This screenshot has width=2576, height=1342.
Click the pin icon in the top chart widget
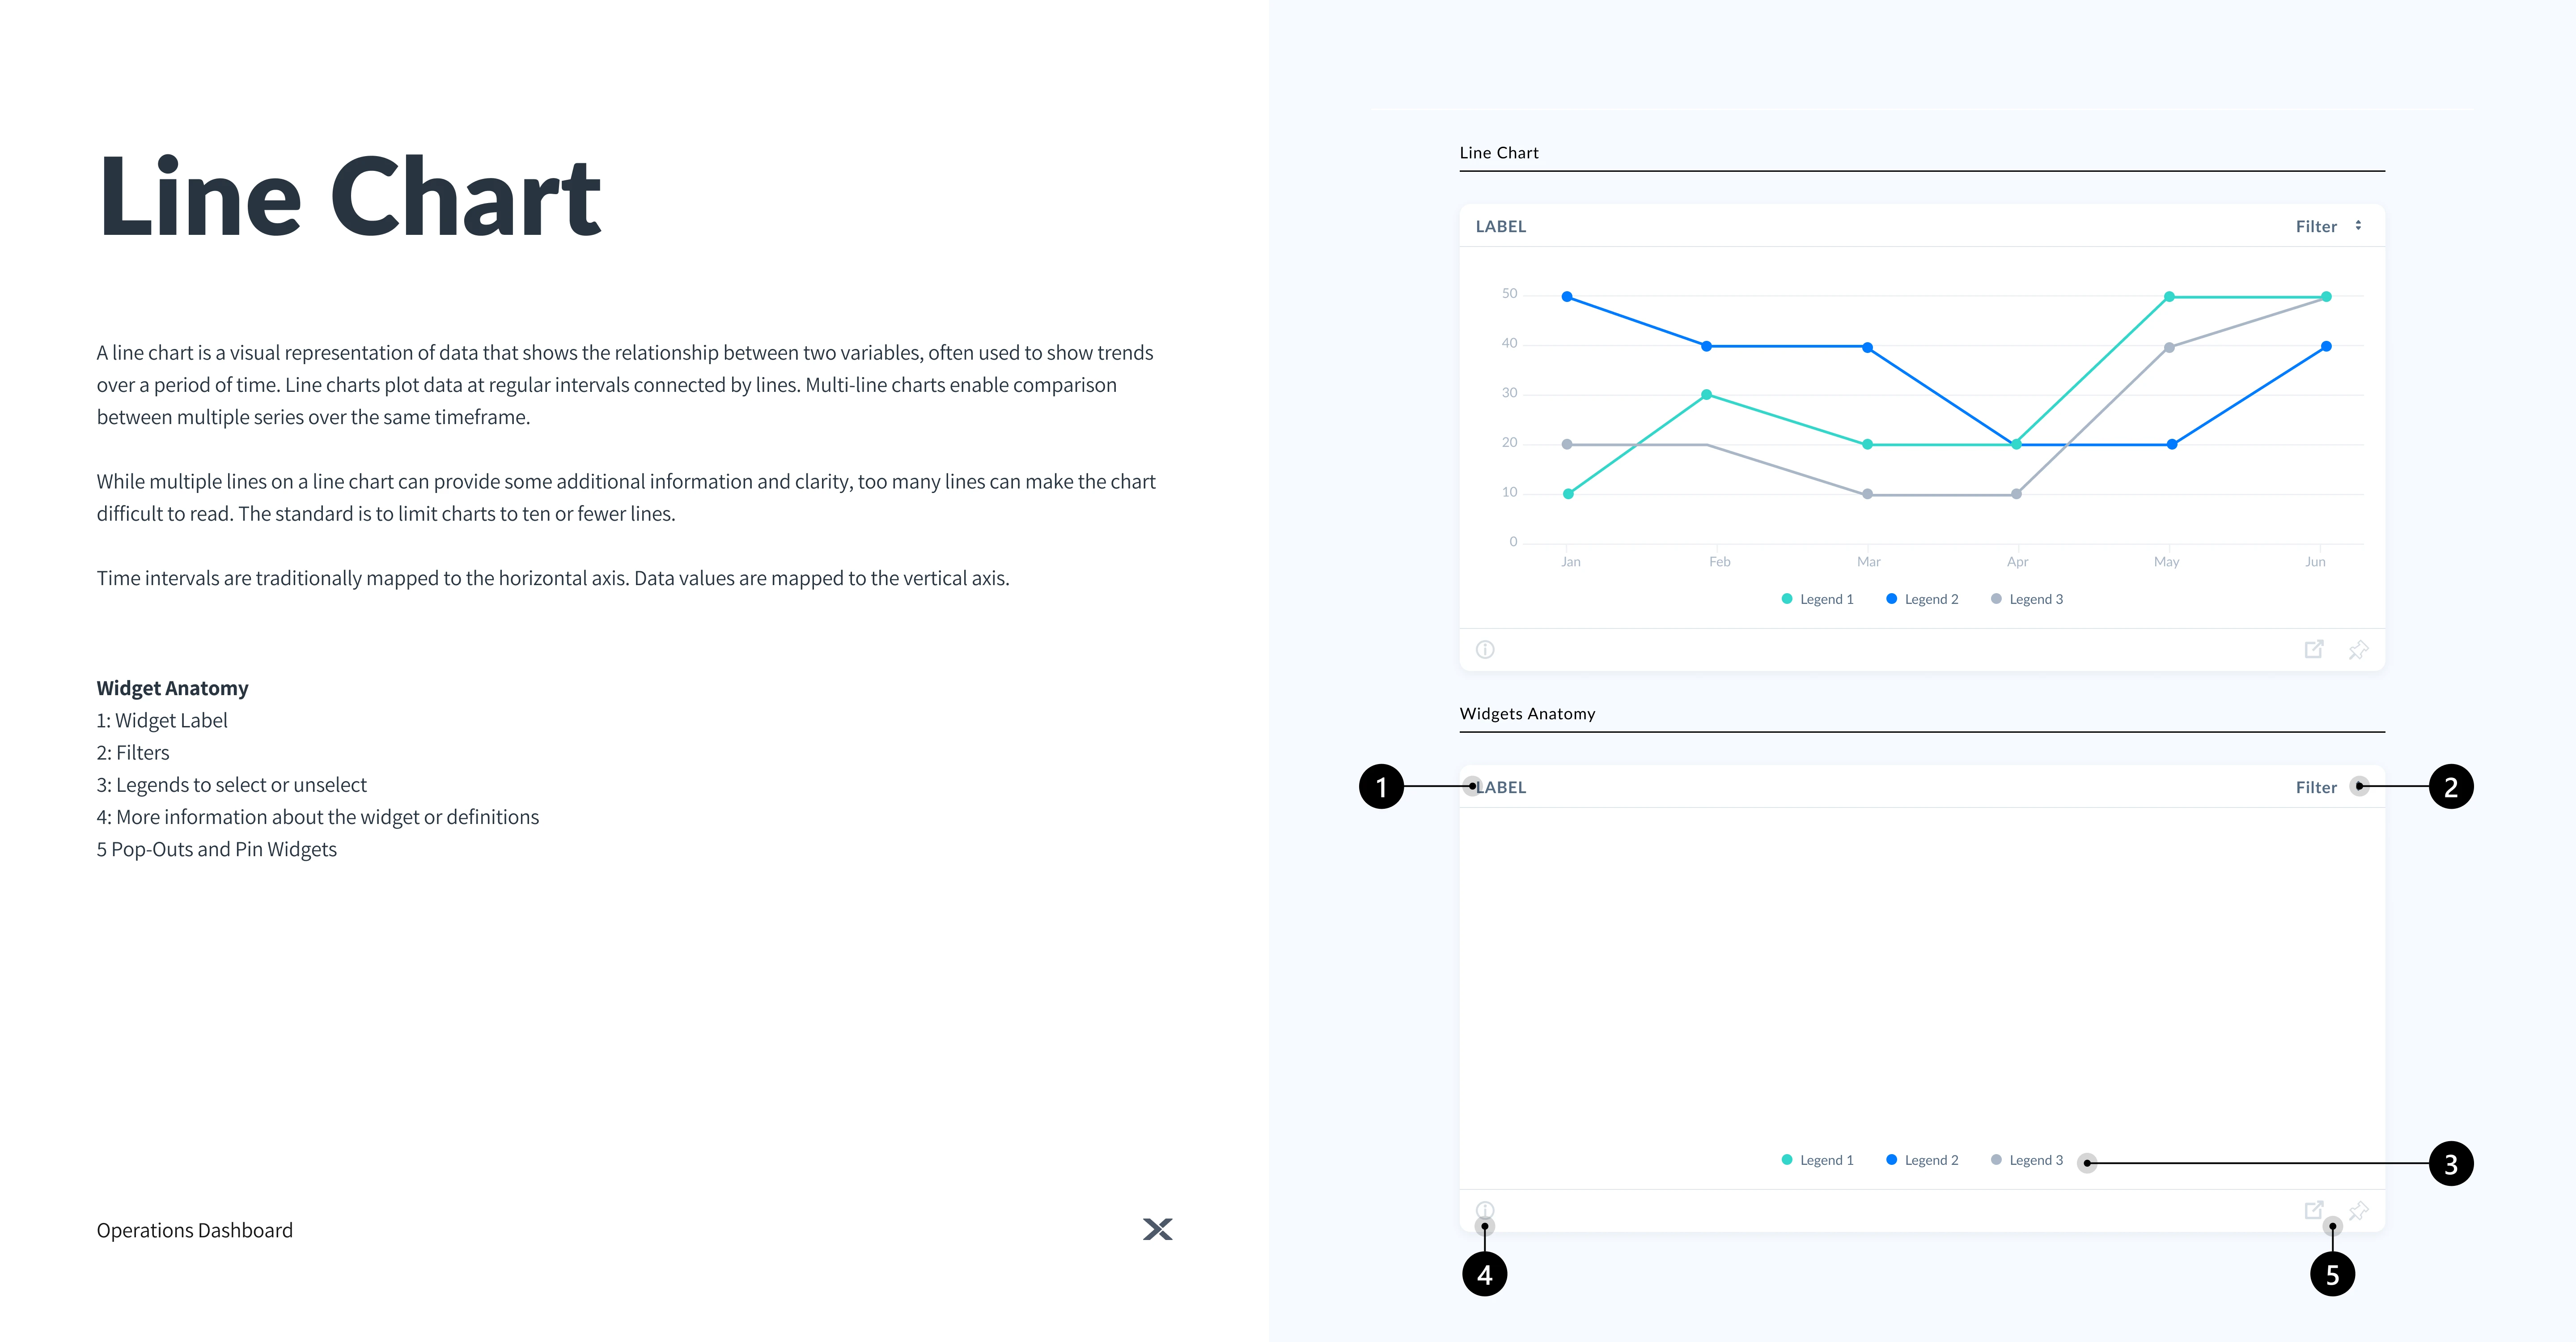tap(2358, 650)
